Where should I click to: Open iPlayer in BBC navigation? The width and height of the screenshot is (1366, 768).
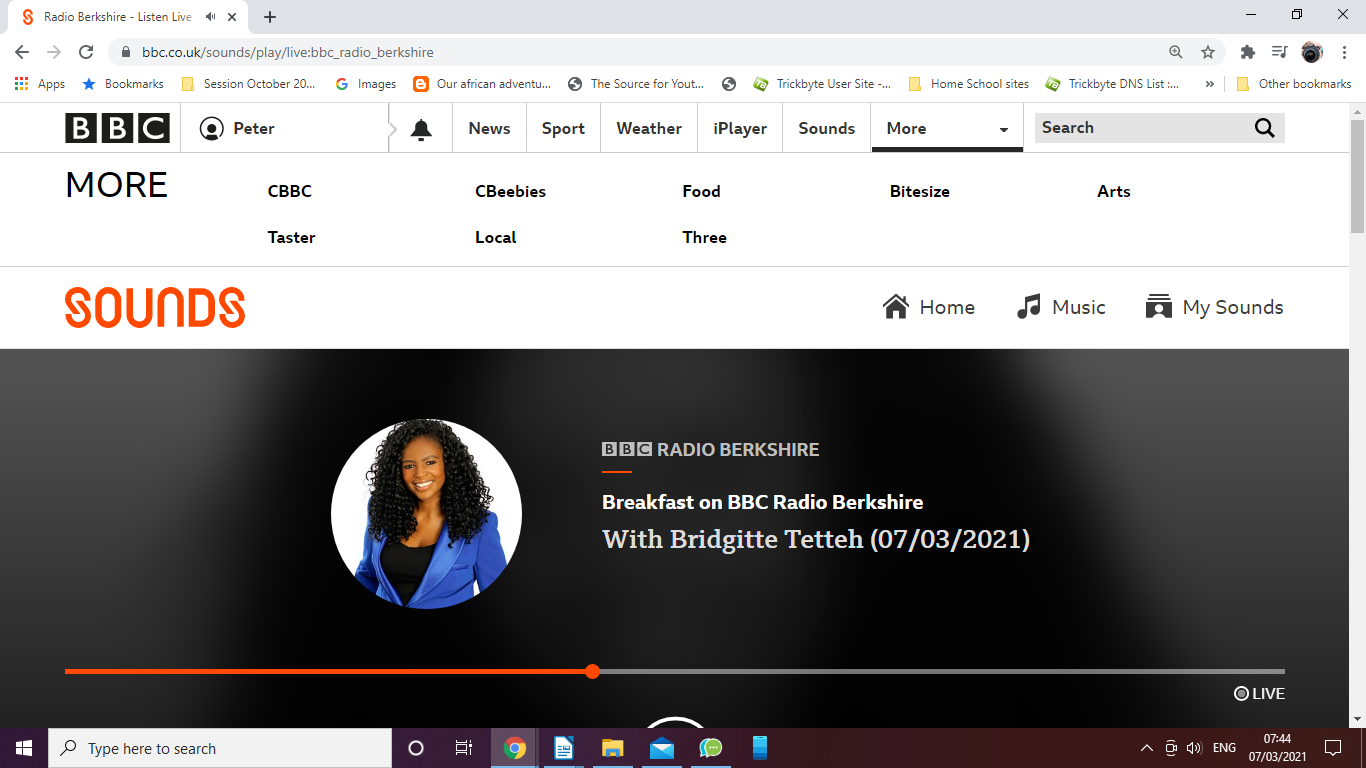[x=740, y=128]
